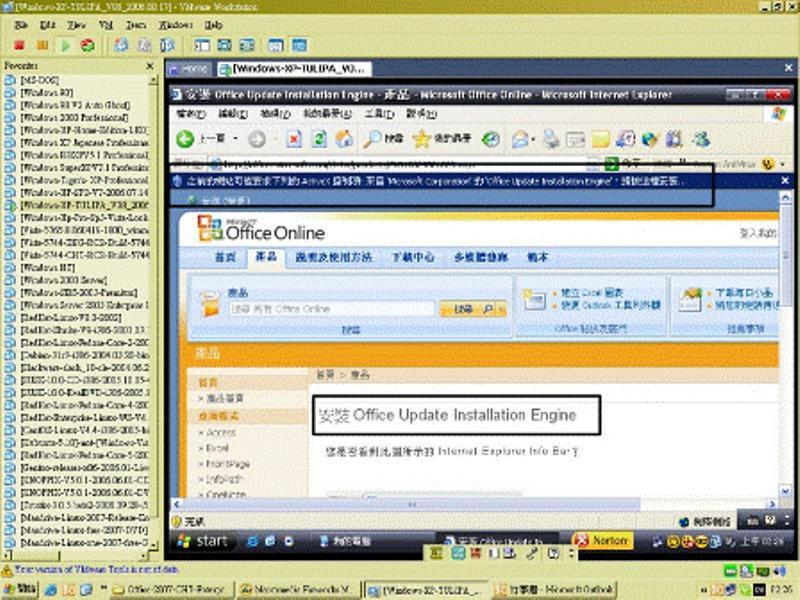Viewport: 800px width, 600px height.
Task: Toggle the sidebar display icon in VMware toolbar
Action: 202,45
